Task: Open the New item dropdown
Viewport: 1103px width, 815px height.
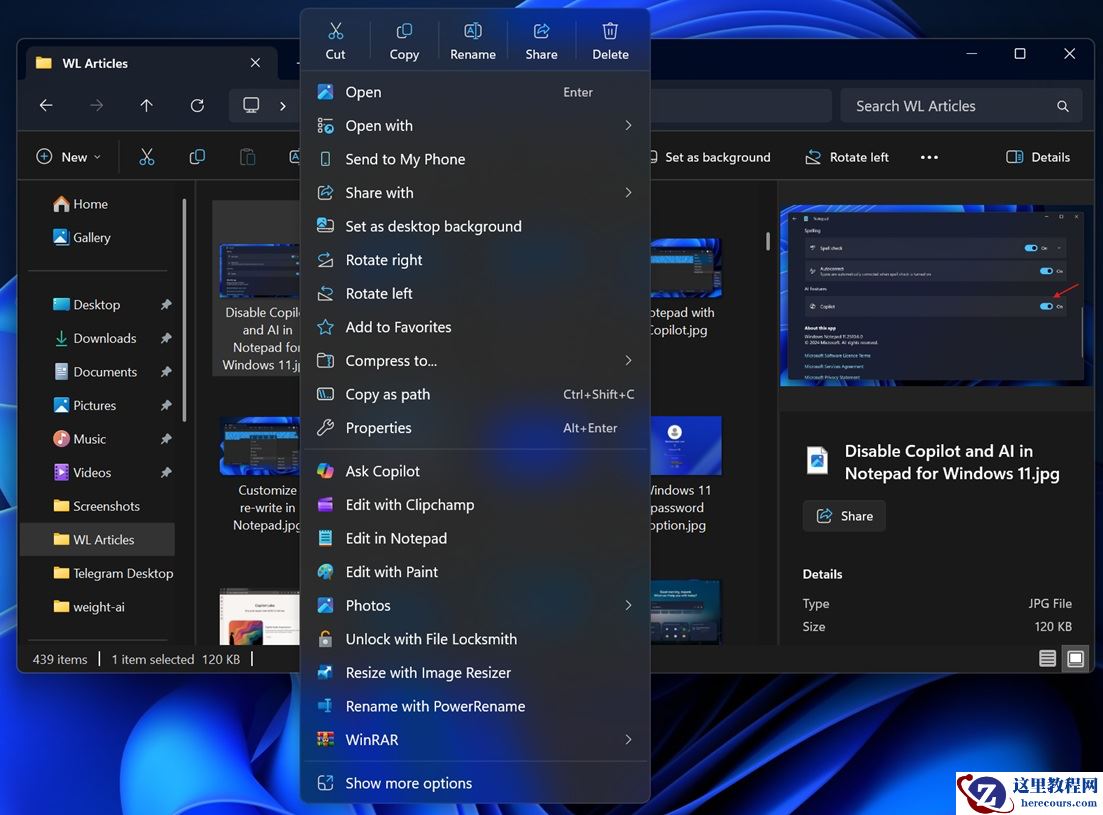Action: tap(68, 157)
